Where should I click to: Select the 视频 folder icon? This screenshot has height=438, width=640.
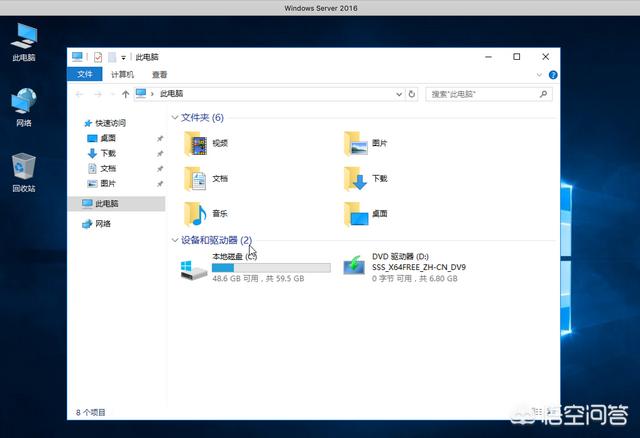pos(196,143)
